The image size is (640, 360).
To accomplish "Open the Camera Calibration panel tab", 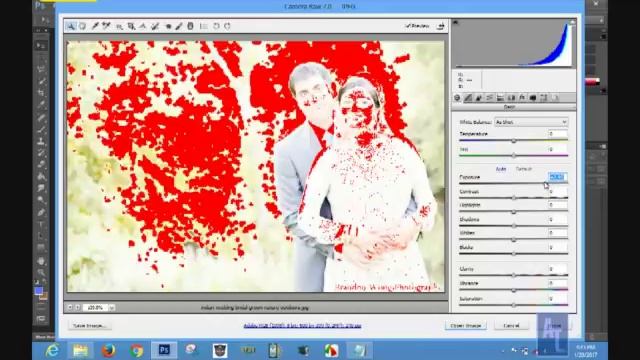I will tap(533, 98).
